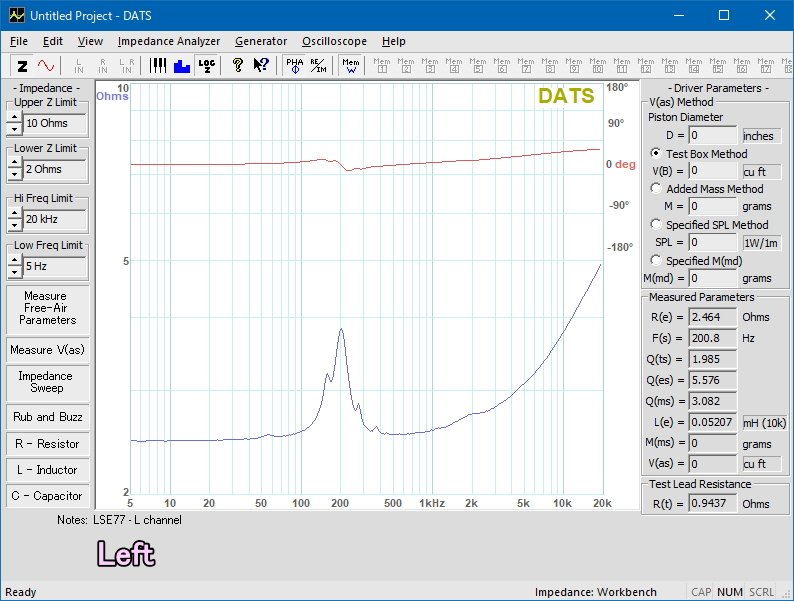Run the Rub and Buzz test
Image resolution: width=794 pixels, height=601 pixels.
tap(48, 417)
